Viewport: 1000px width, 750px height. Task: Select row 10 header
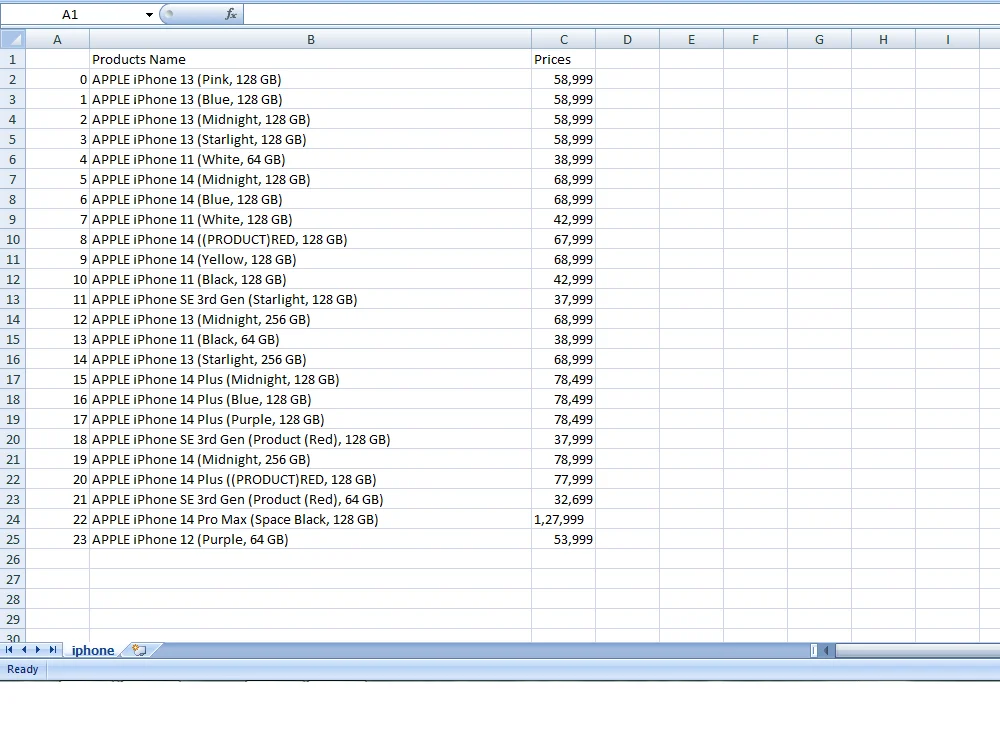pyautogui.click(x=13, y=239)
